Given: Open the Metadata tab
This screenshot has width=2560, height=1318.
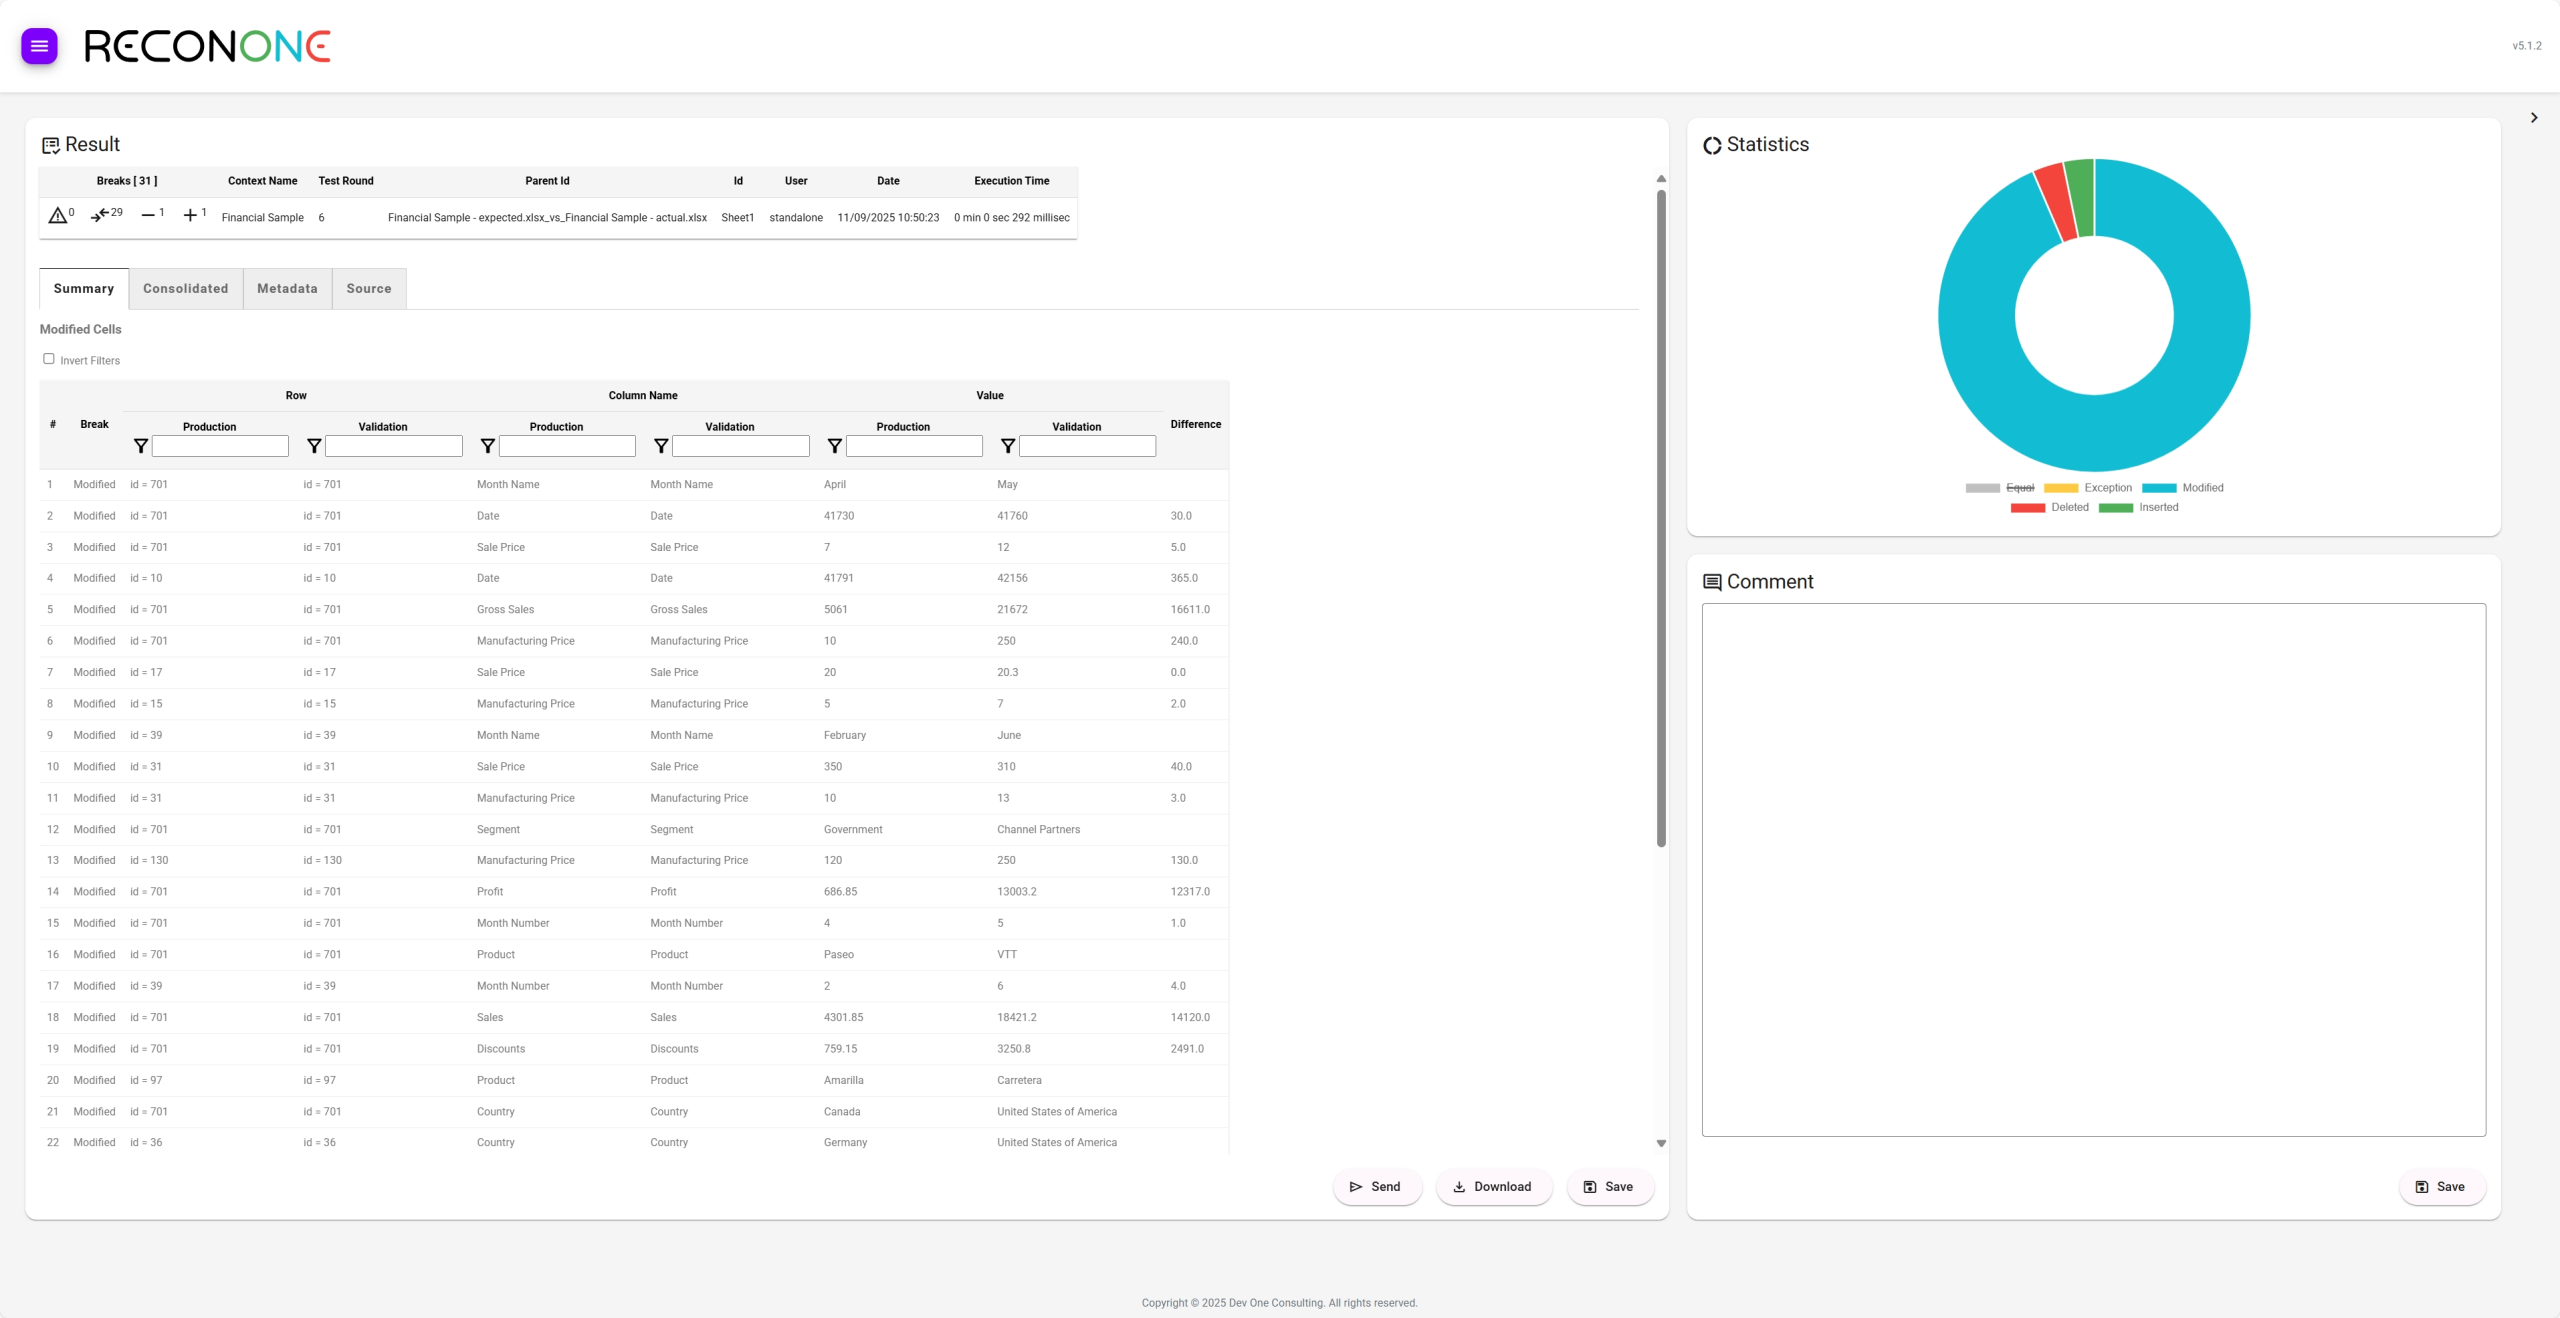Looking at the screenshot, I should click(x=287, y=289).
